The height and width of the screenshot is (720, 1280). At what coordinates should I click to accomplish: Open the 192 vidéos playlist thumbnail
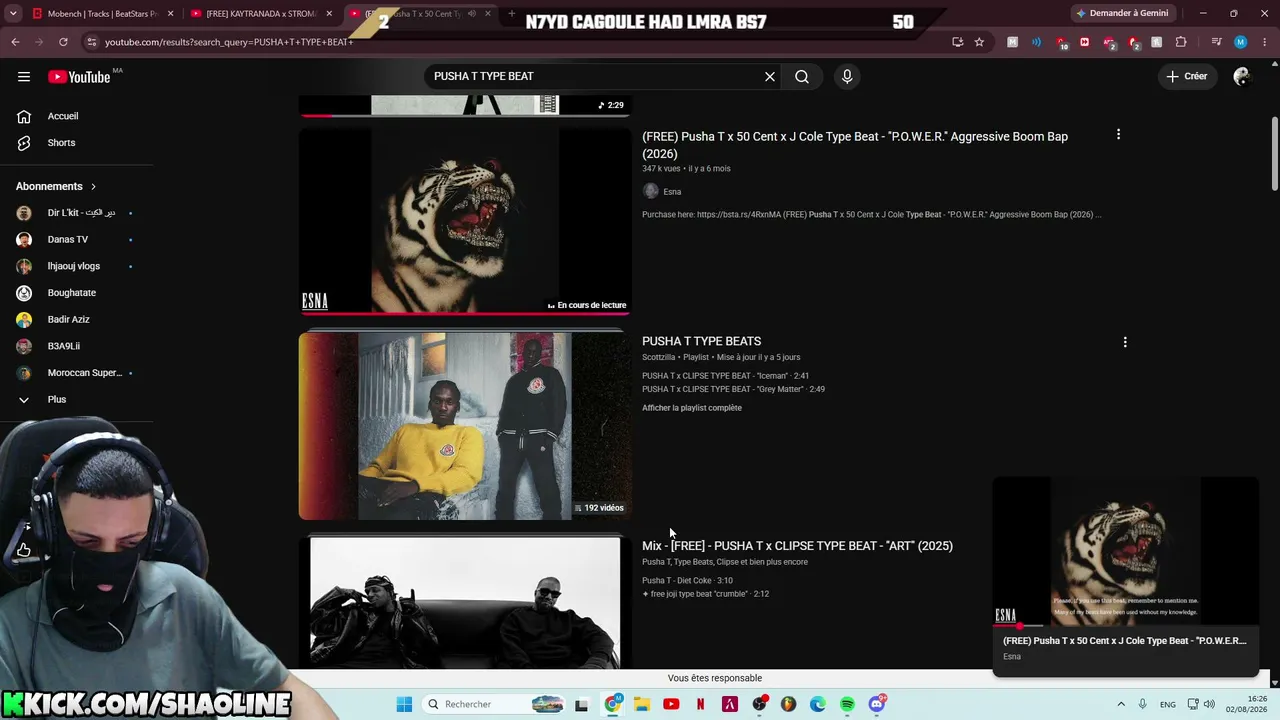pos(465,426)
